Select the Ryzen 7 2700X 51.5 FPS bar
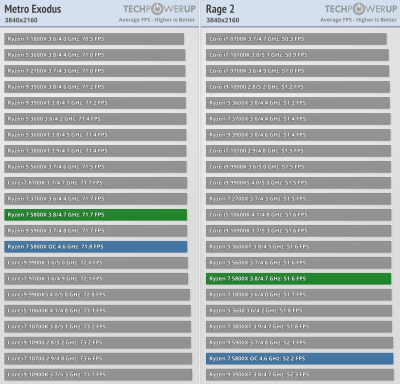This screenshot has width=400, height=384. pos(298,199)
